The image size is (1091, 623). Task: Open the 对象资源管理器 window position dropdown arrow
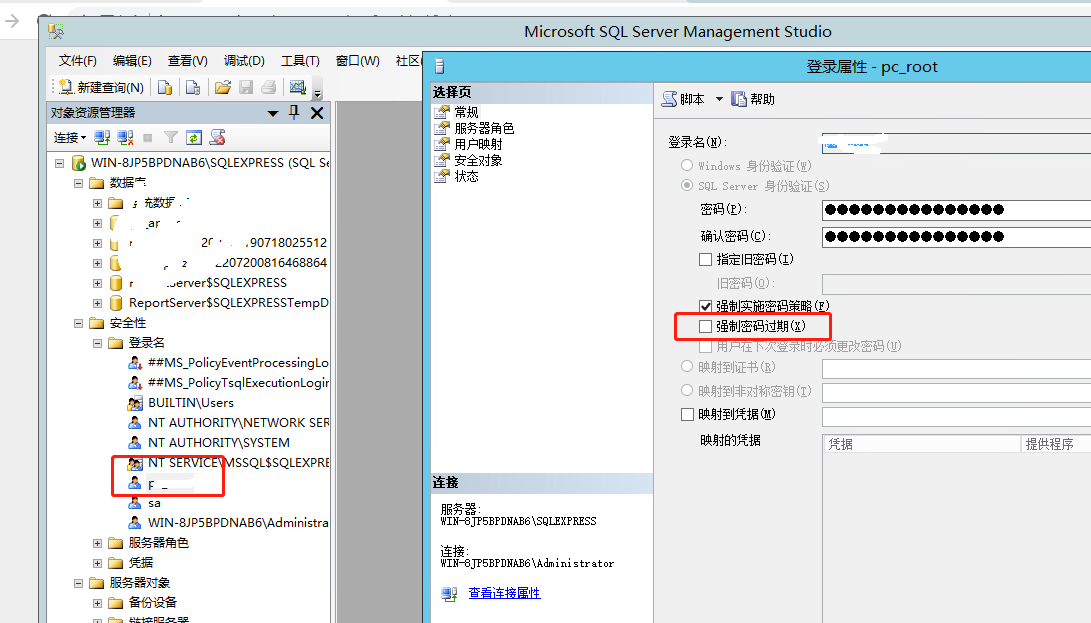[273, 113]
